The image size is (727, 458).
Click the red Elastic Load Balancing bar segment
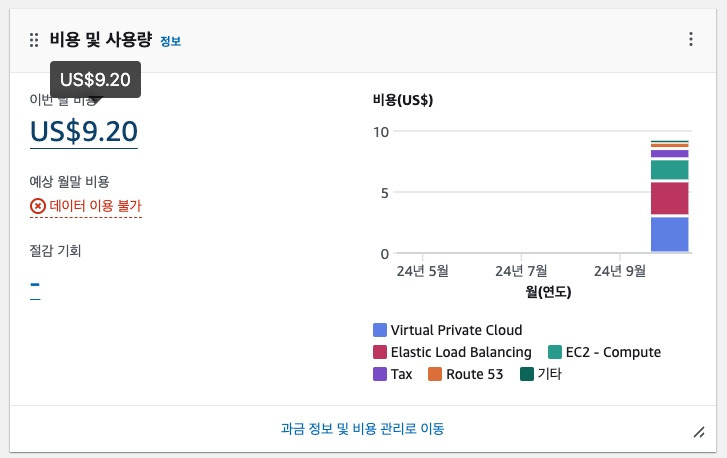point(670,198)
